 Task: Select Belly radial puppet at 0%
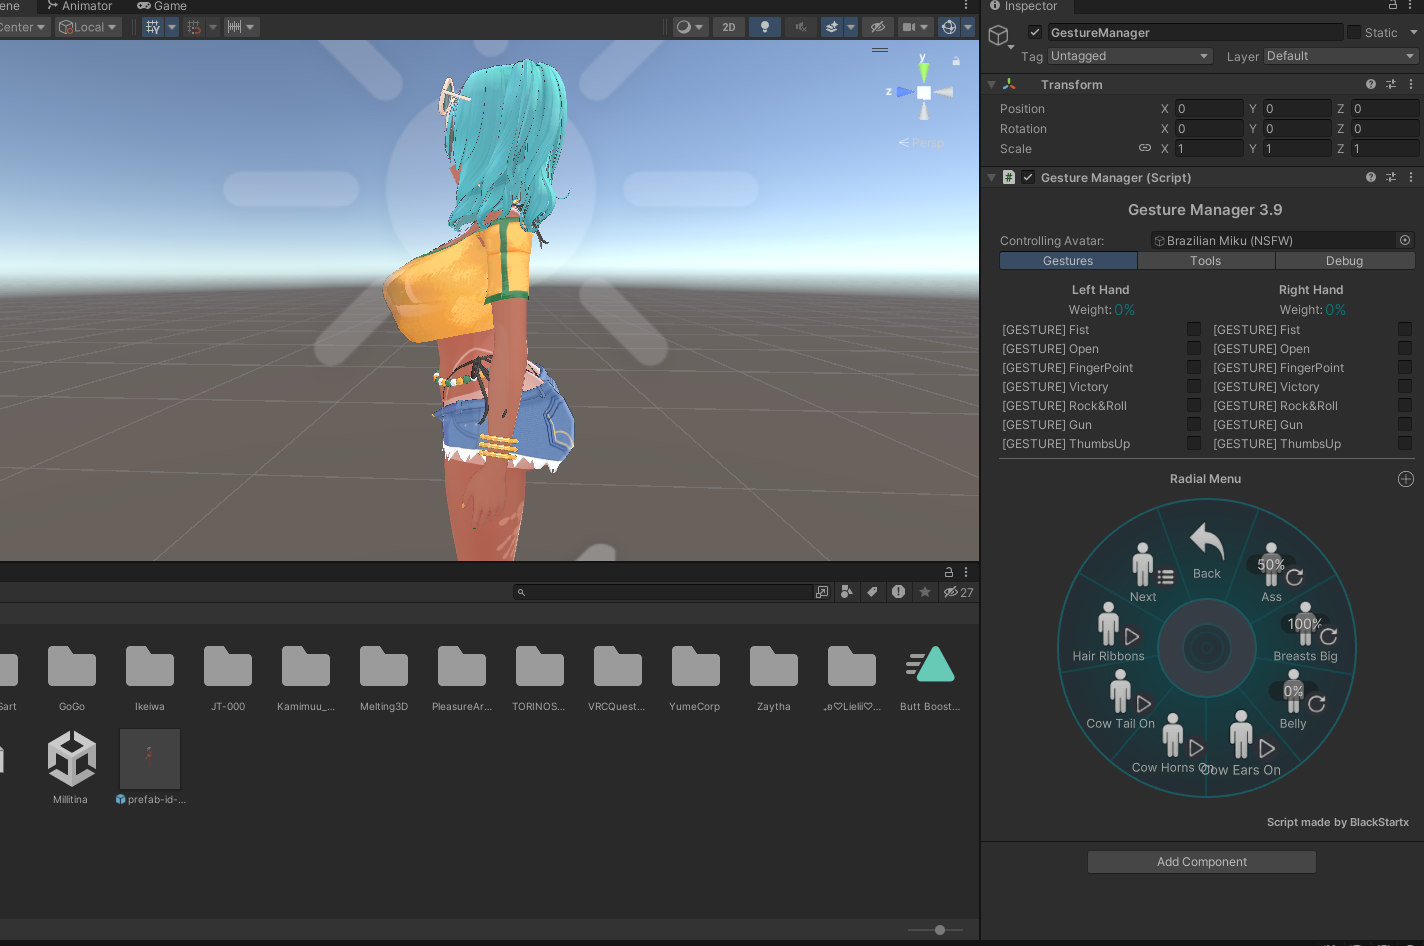1294,699
